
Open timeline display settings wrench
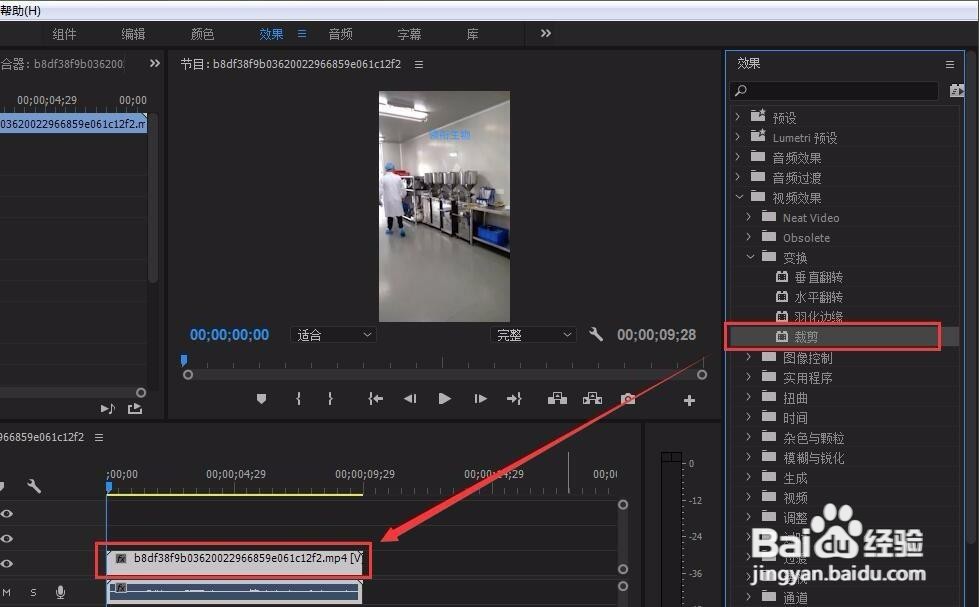[34, 486]
